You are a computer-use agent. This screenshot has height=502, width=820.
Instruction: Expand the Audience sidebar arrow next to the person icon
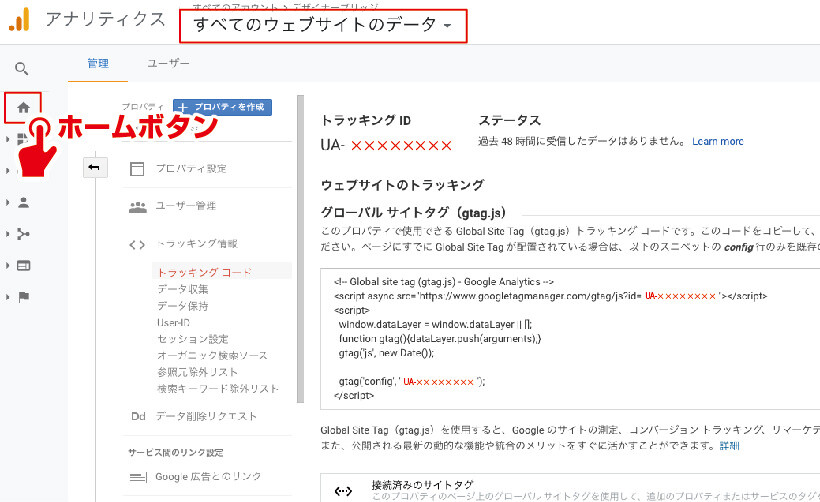click(x=8, y=202)
